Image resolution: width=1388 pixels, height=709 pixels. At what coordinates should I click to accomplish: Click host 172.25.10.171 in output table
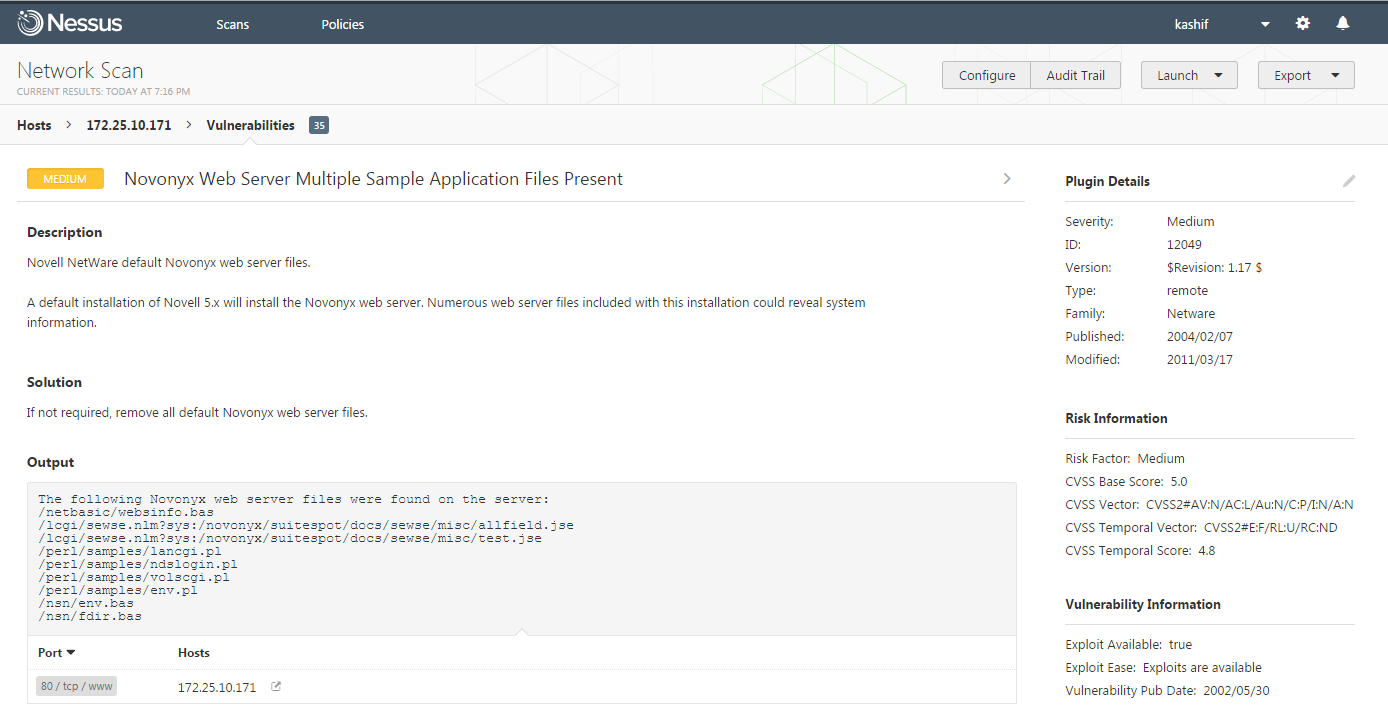pyautogui.click(x=217, y=688)
